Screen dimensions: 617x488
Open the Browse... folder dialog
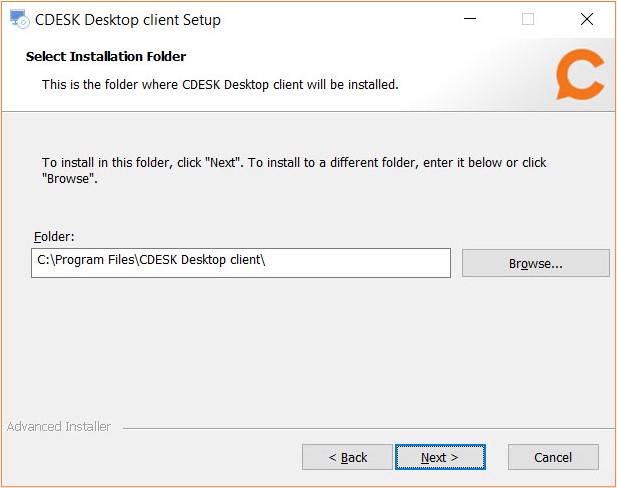click(536, 263)
